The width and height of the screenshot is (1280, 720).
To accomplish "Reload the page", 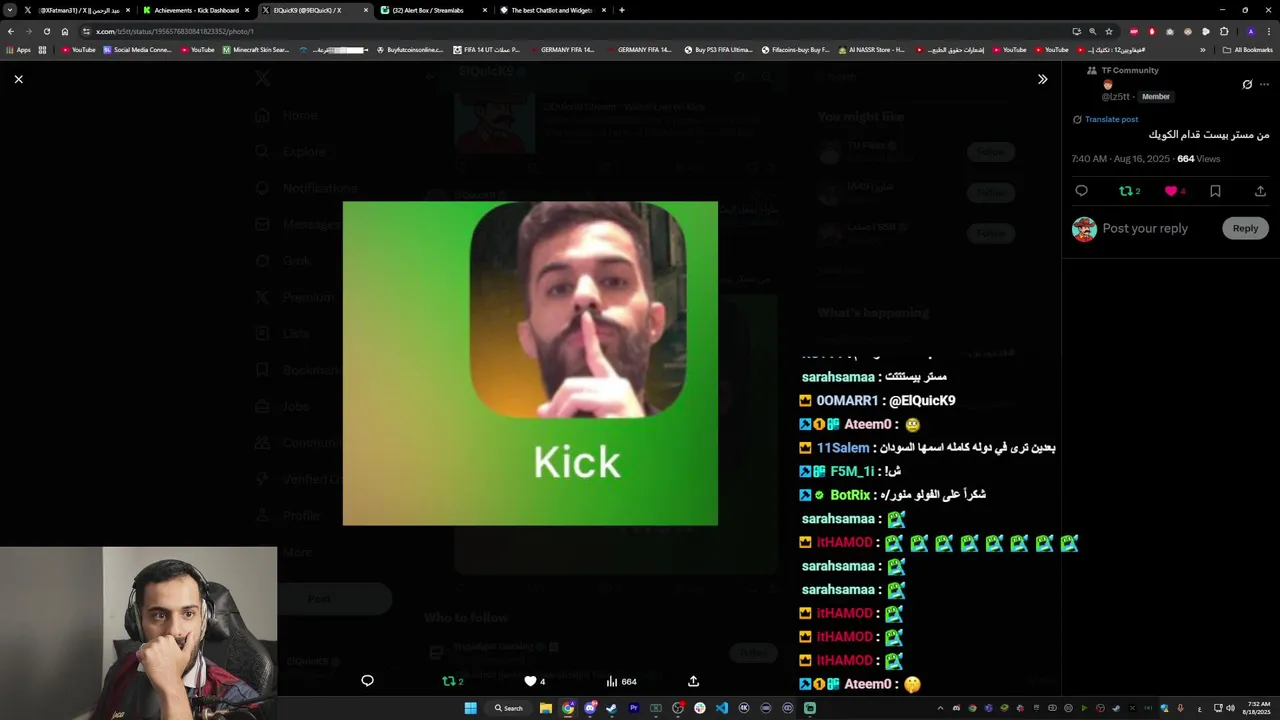I will pyautogui.click(x=46, y=31).
